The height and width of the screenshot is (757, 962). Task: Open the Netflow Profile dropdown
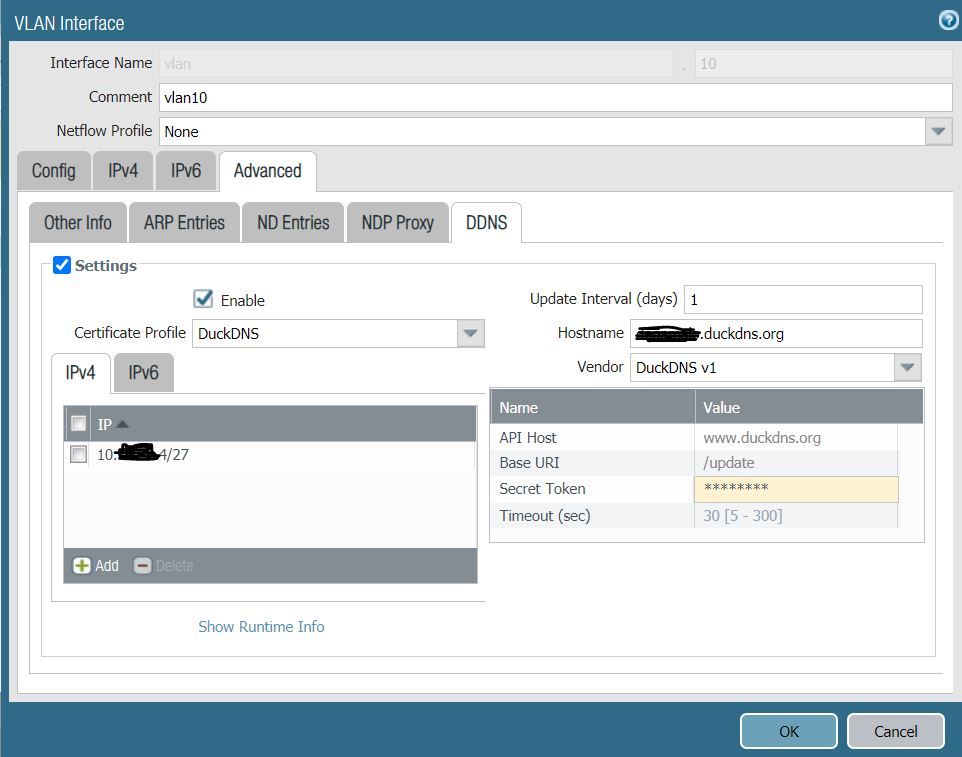coord(937,131)
